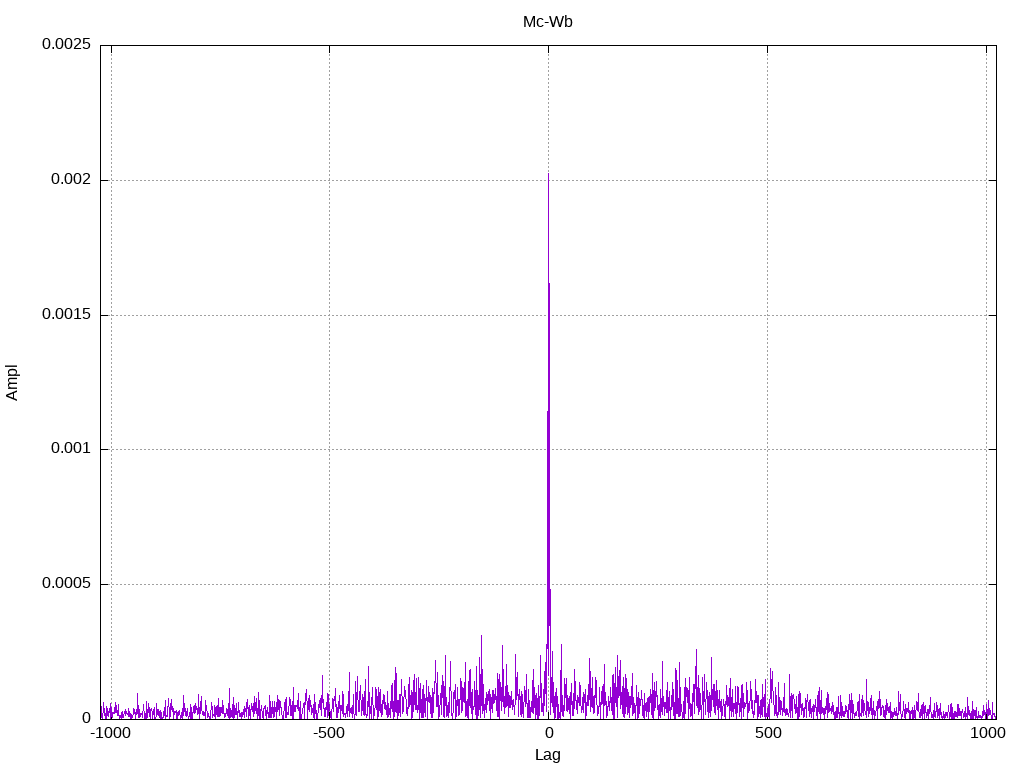This screenshot has width=1024, height=768.
Task: Select the "Ampl" y-axis label
Action: tap(12, 383)
